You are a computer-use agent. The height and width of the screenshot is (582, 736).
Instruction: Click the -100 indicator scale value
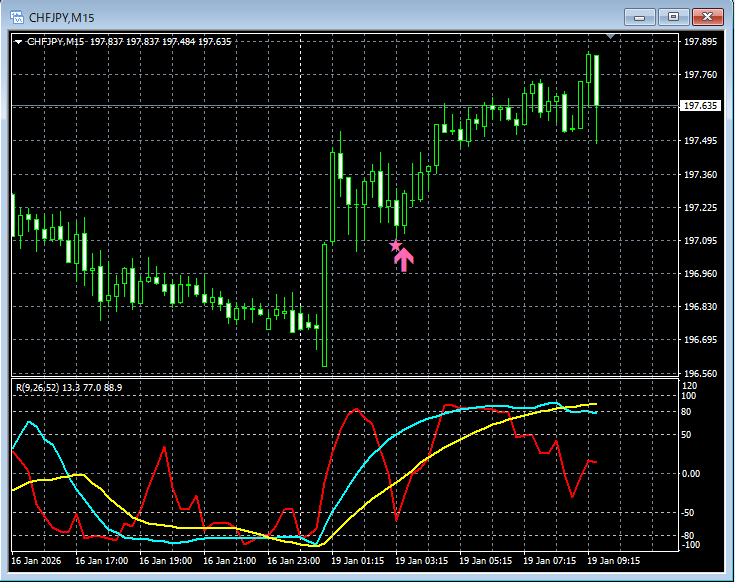click(690, 545)
